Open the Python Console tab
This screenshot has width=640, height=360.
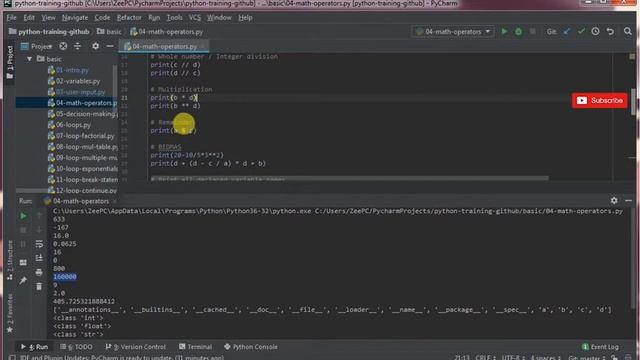251,347
